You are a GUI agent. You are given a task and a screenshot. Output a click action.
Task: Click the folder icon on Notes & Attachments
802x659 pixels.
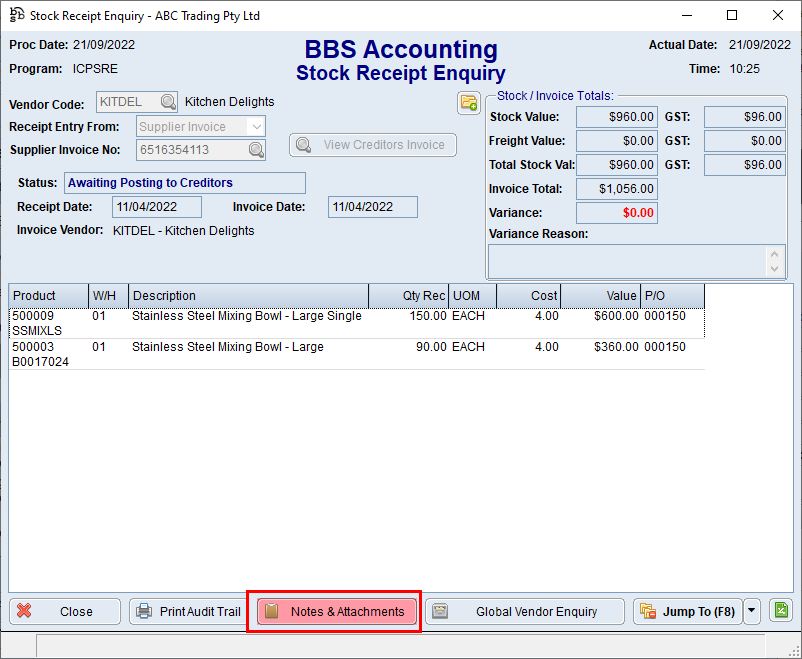coord(270,610)
